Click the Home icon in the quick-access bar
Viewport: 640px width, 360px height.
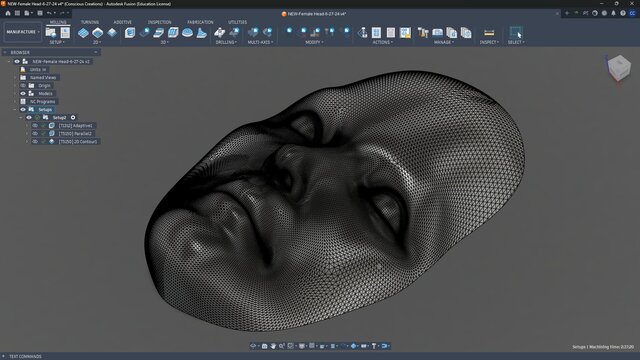tap(8, 13)
